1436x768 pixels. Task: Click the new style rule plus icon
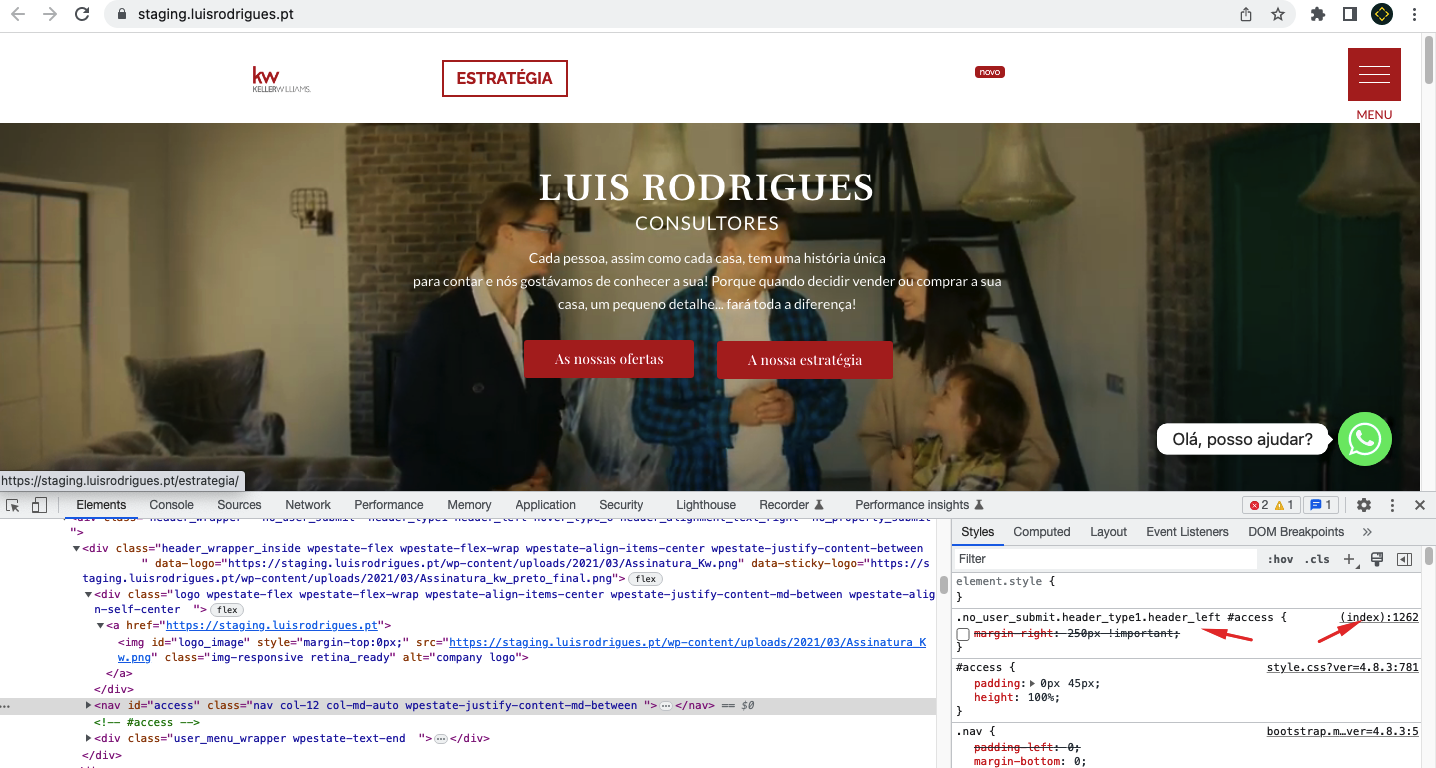pos(1349,559)
